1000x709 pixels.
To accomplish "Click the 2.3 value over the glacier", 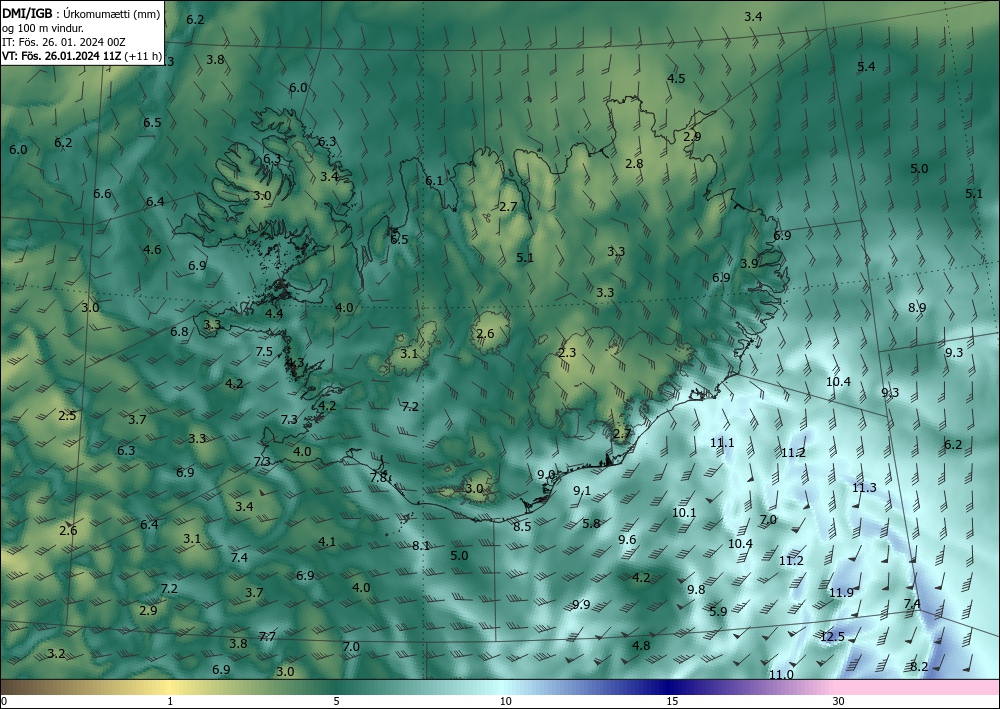I will 567,353.
